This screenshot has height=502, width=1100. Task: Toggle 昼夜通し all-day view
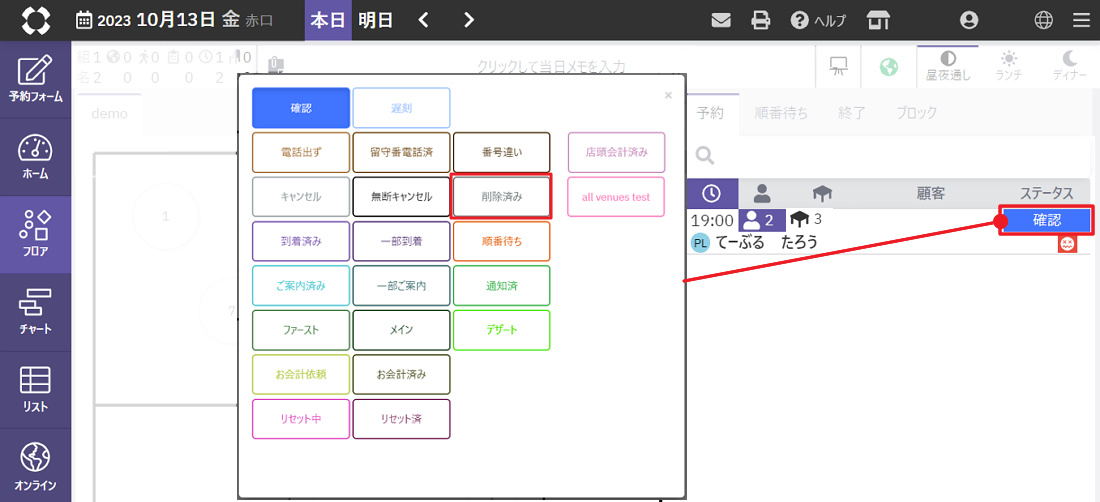click(948, 66)
